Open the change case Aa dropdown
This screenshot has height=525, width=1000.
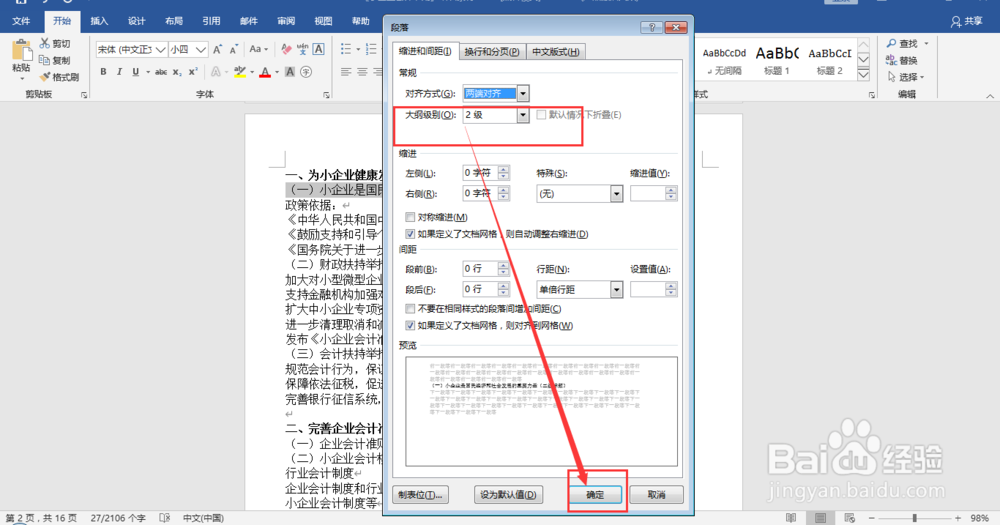click(258, 49)
